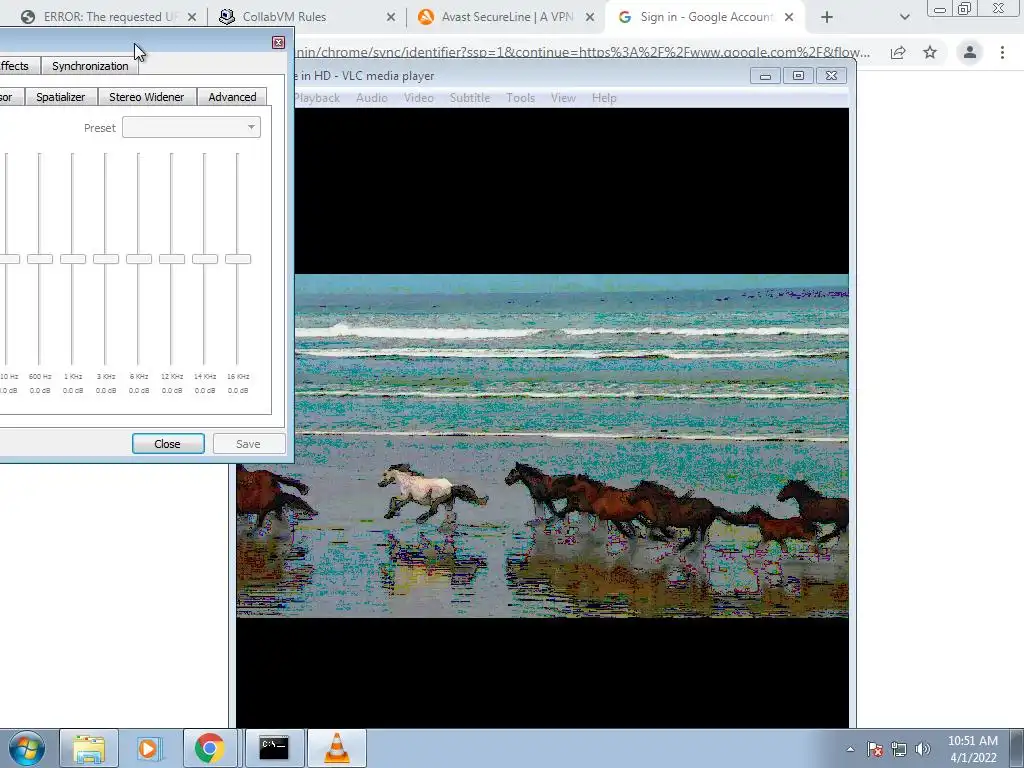1024x768 pixels.
Task: Close the VLC media player window
Action: point(831,76)
